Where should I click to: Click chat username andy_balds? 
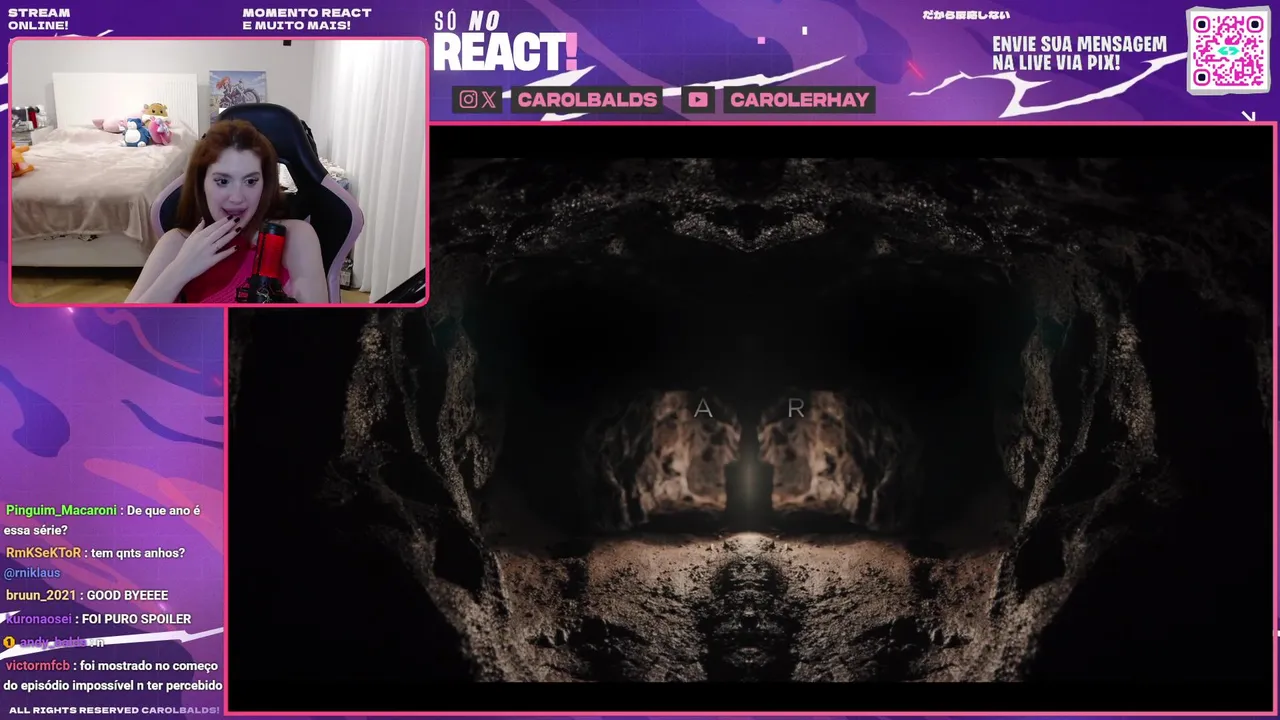[x=52, y=642]
